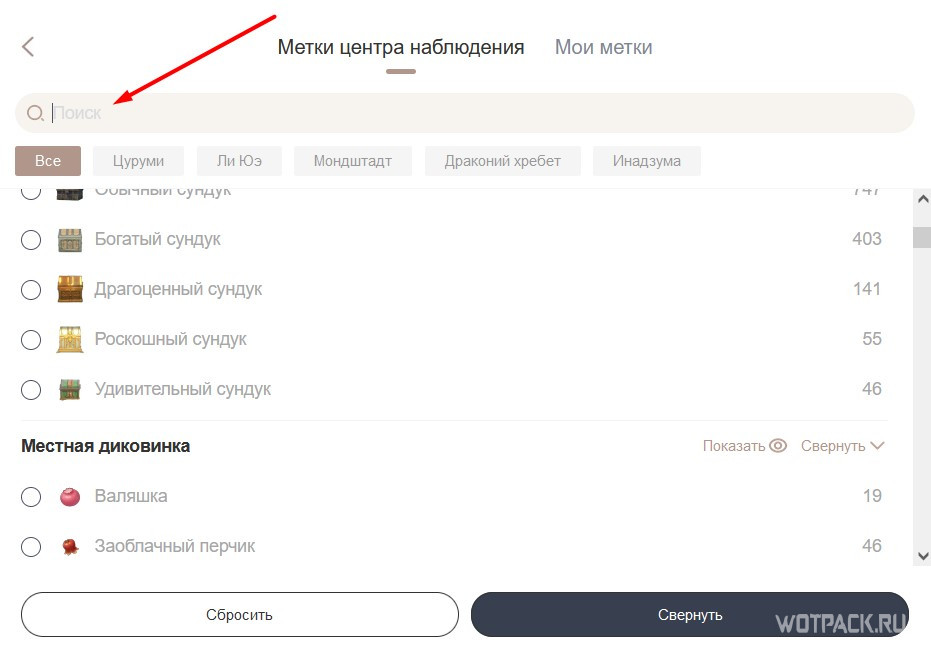
Task: Click the back arrow icon
Action: point(28,46)
